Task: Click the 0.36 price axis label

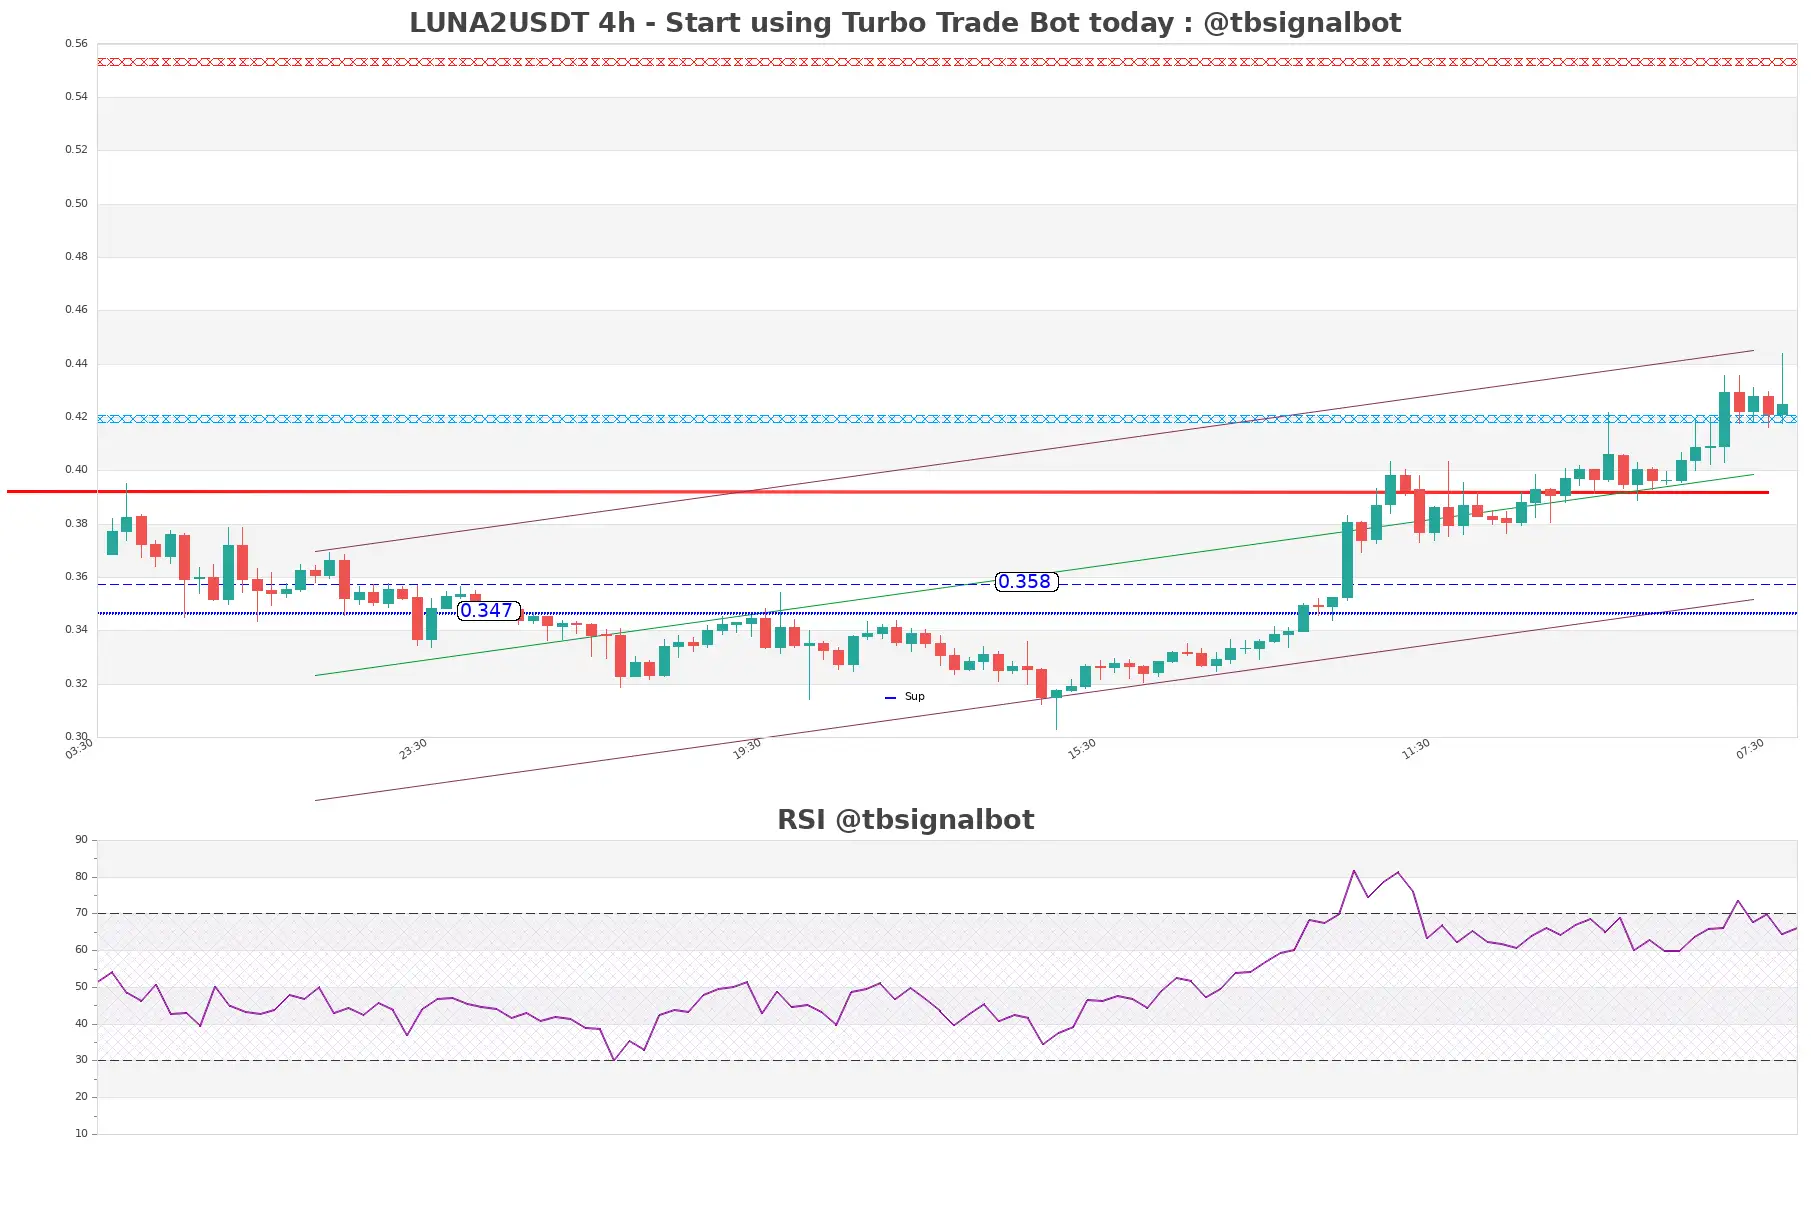Action: click(x=76, y=577)
